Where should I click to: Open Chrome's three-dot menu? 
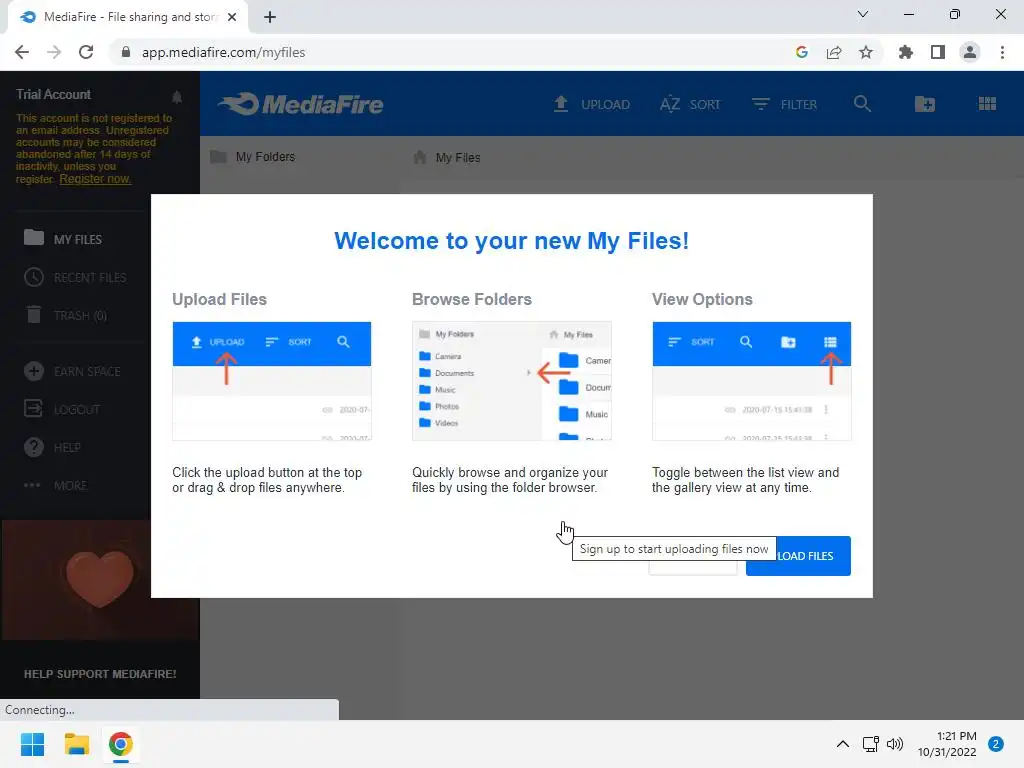click(x=1002, y=52)
